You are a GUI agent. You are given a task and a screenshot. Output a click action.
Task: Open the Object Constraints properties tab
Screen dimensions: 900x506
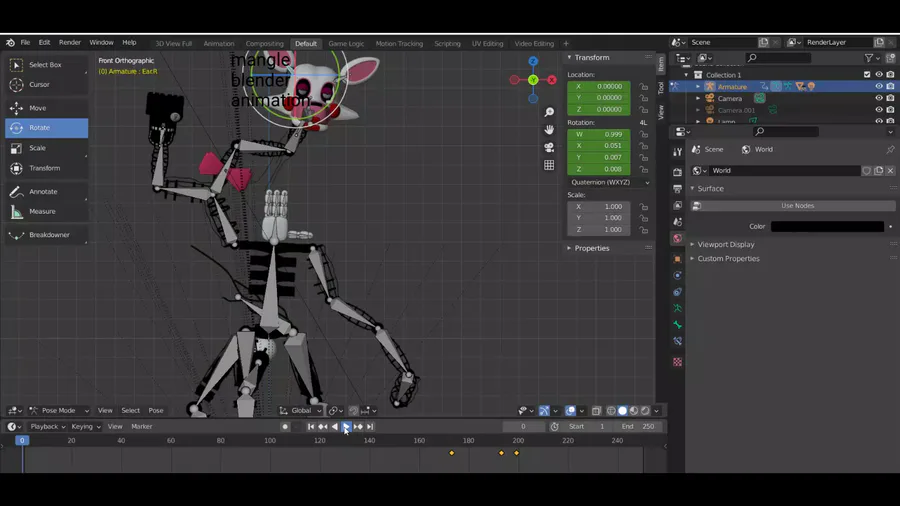coord(677,292)
